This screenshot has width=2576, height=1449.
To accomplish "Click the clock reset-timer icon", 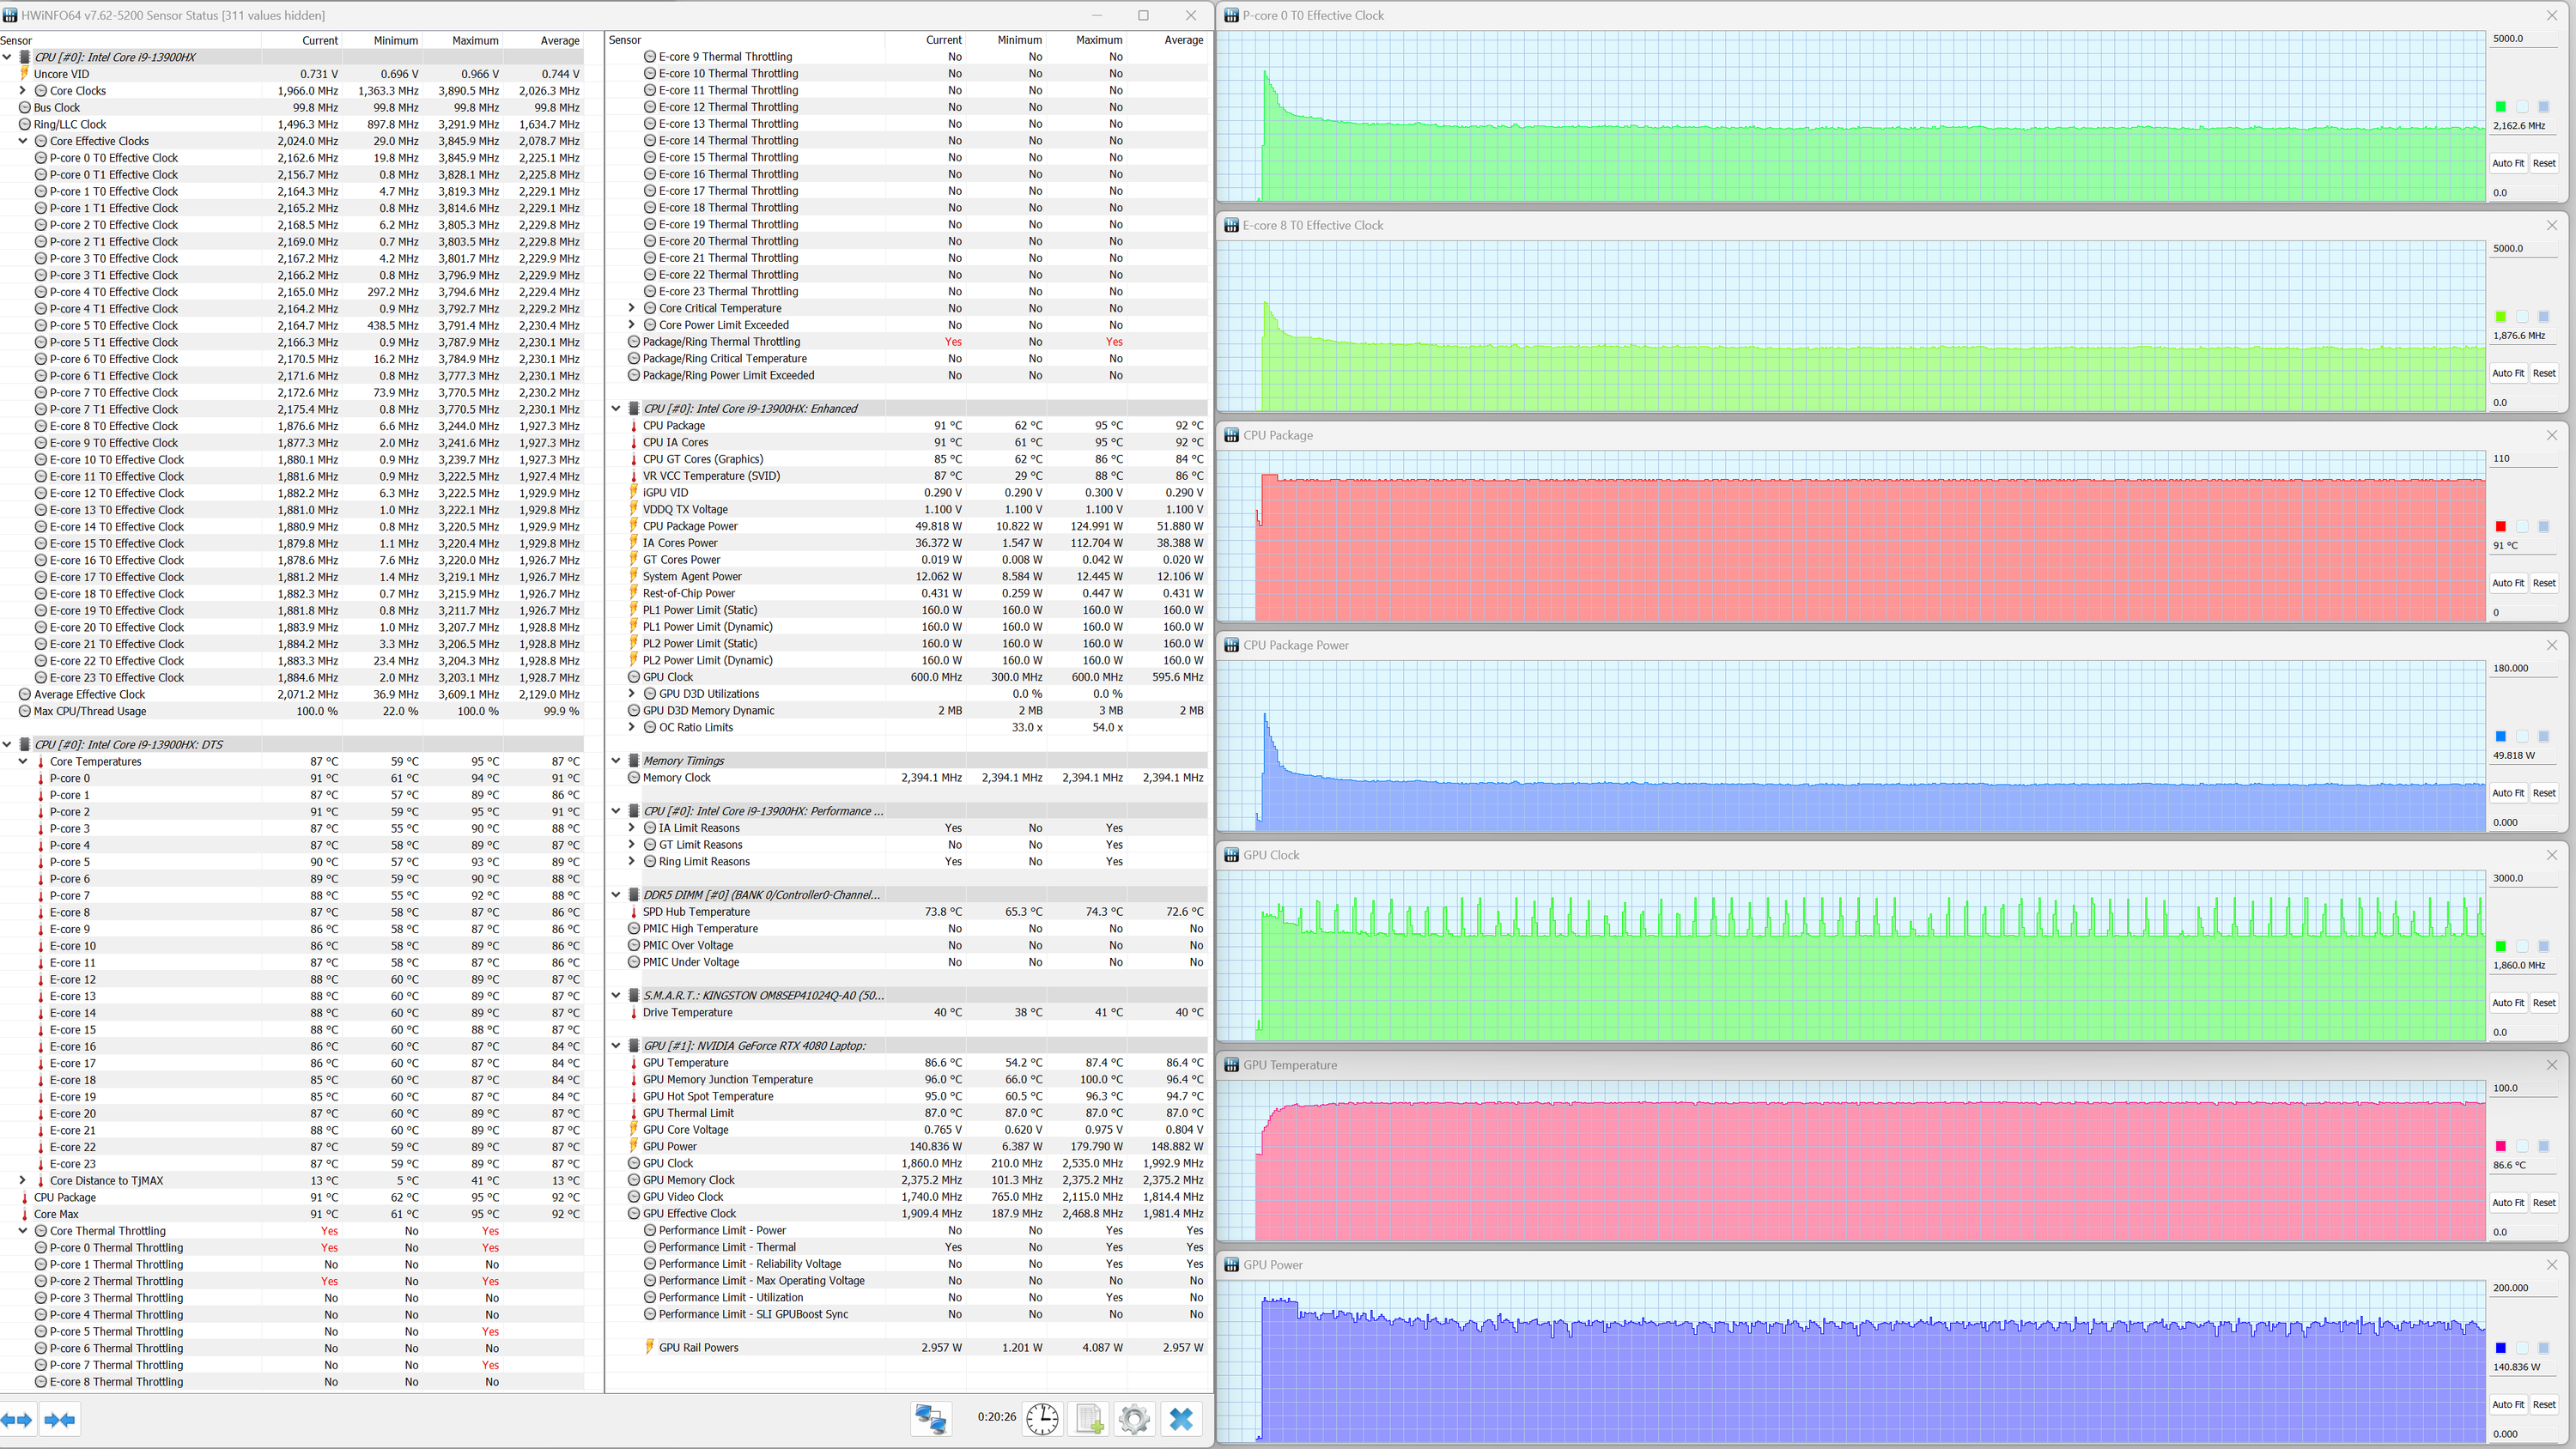I will tap(1042, 1418).
